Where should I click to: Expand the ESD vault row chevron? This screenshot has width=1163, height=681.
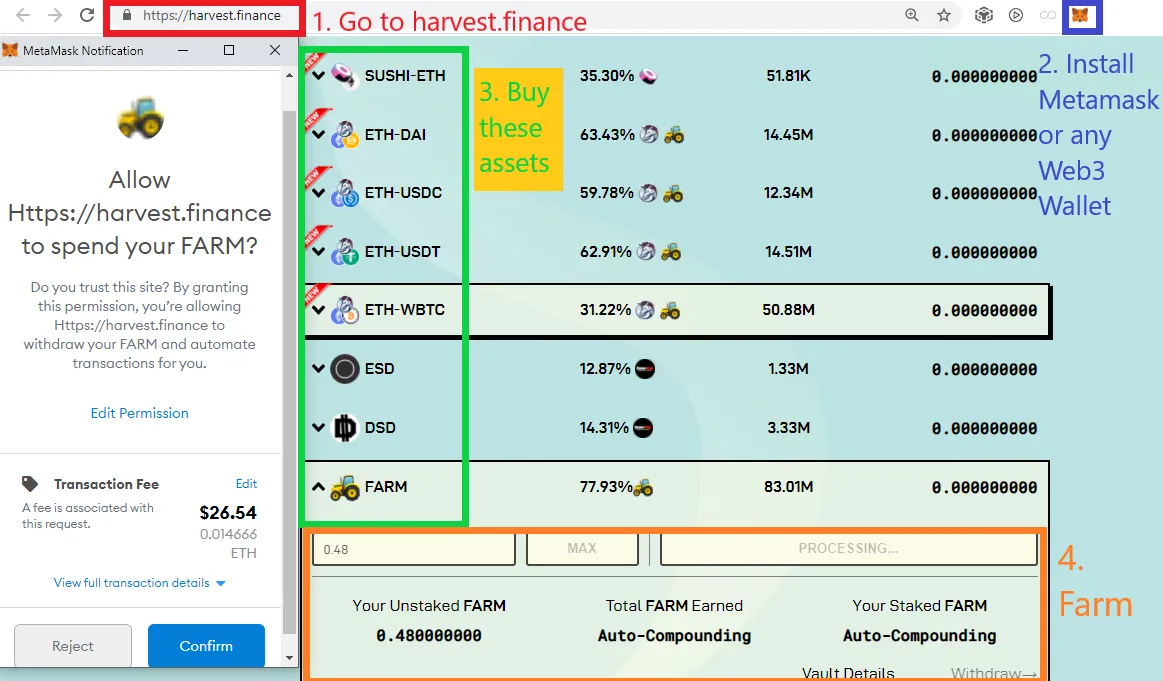319,369
